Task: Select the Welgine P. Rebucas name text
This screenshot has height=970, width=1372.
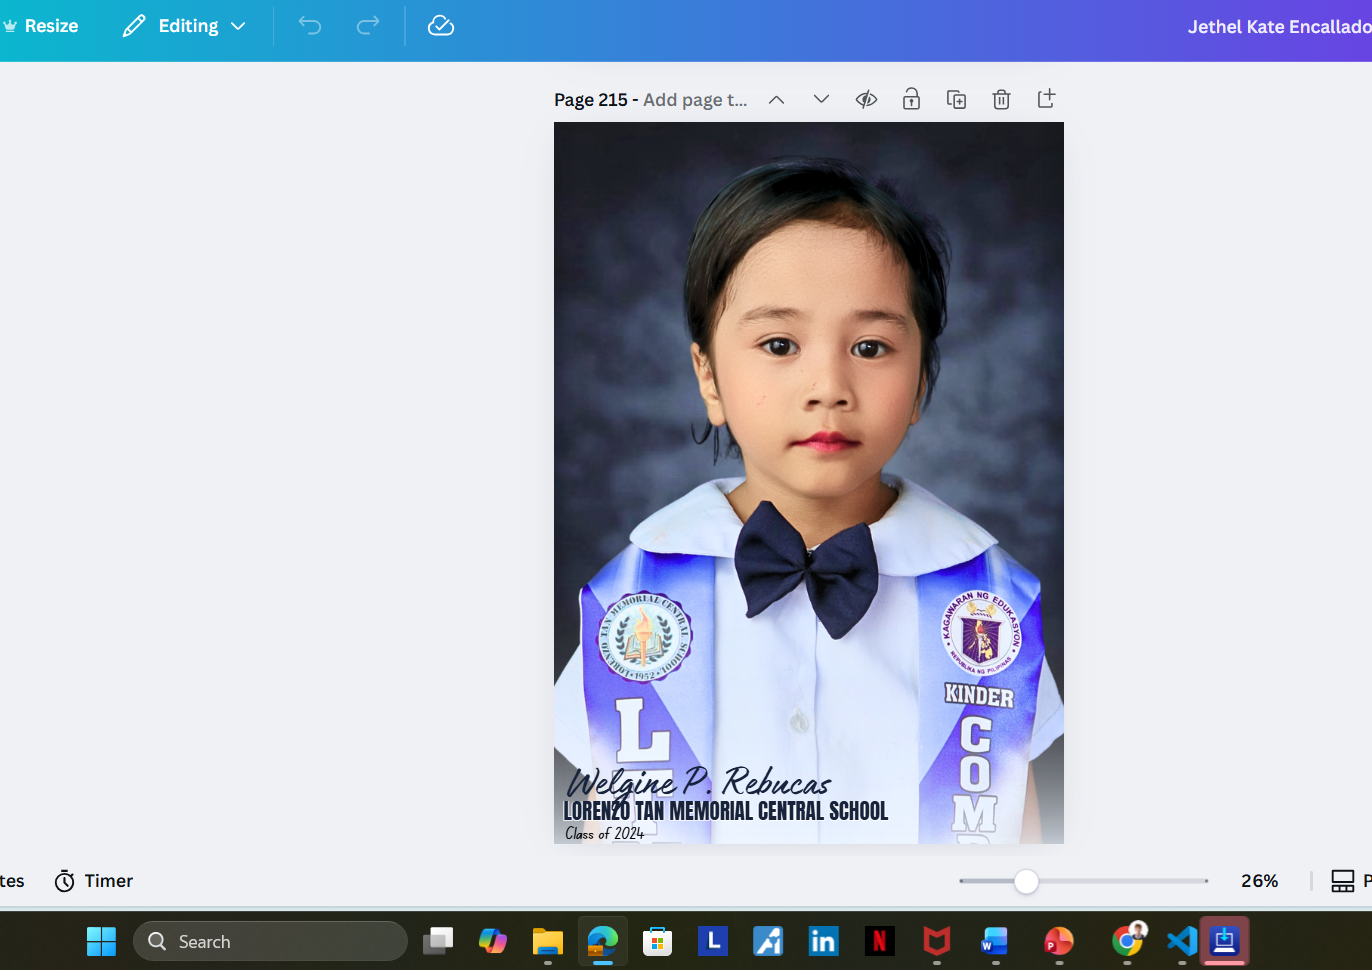Action: pos(699,782)
